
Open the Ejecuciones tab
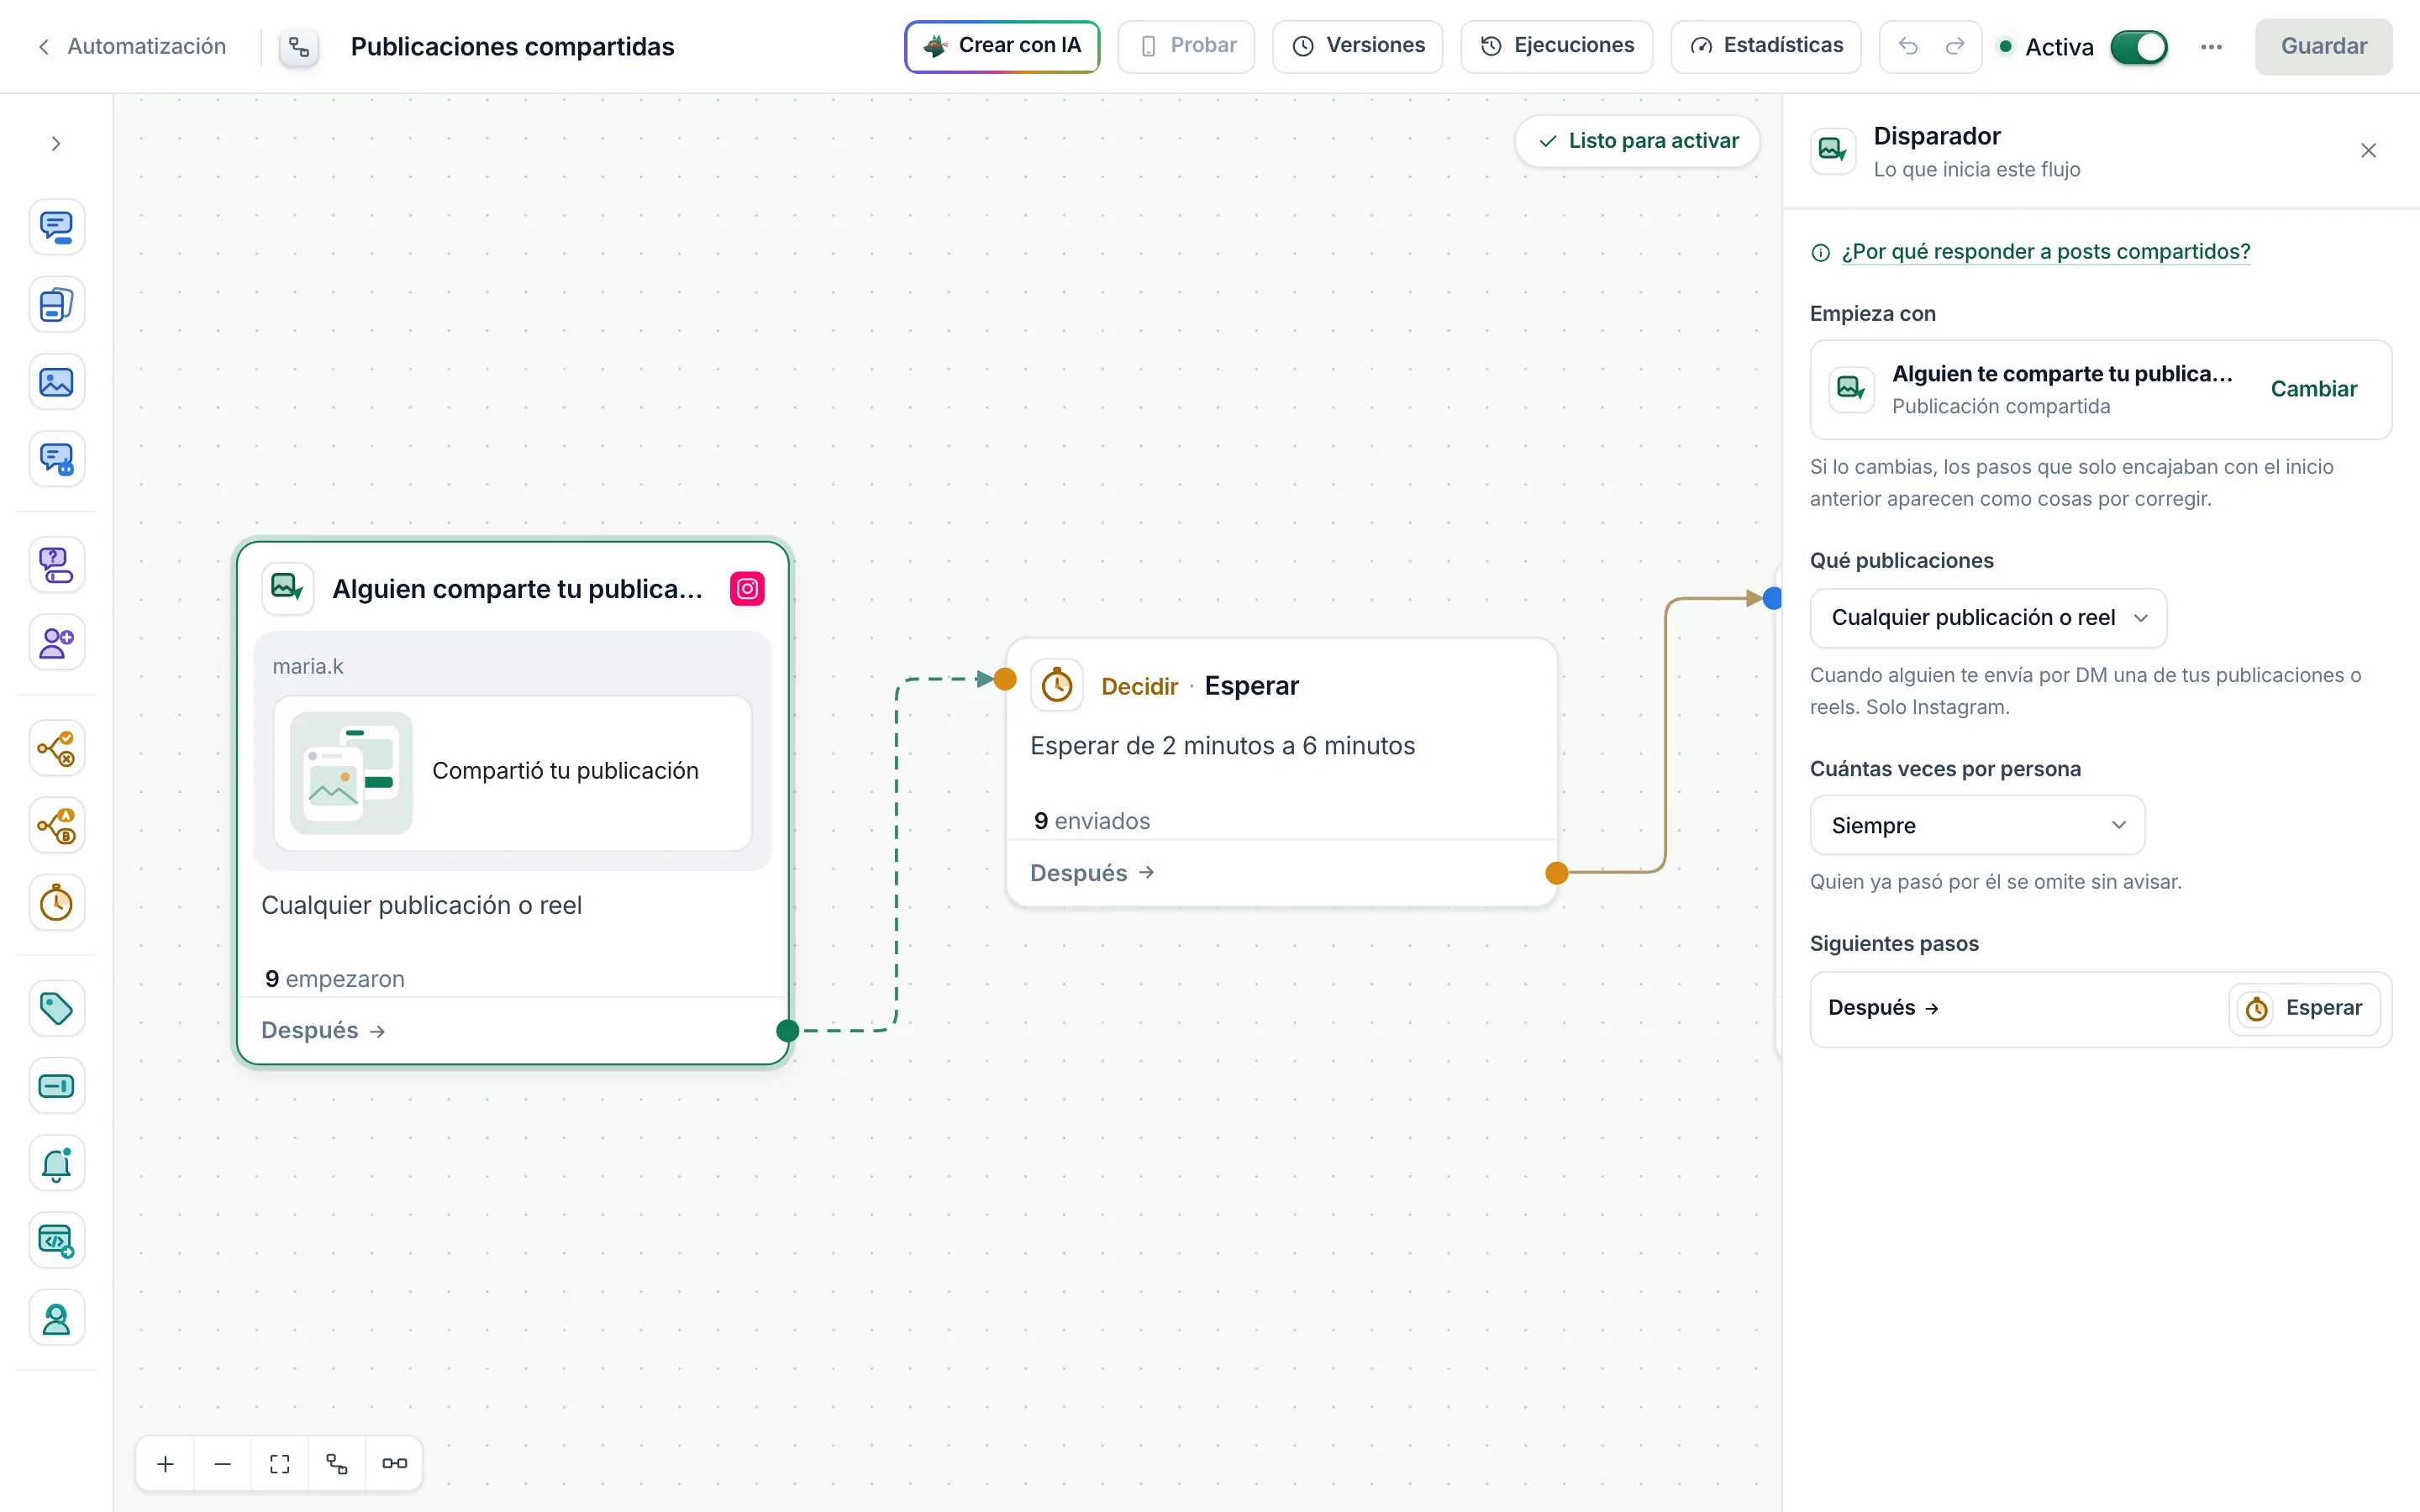click(1556, 46)
